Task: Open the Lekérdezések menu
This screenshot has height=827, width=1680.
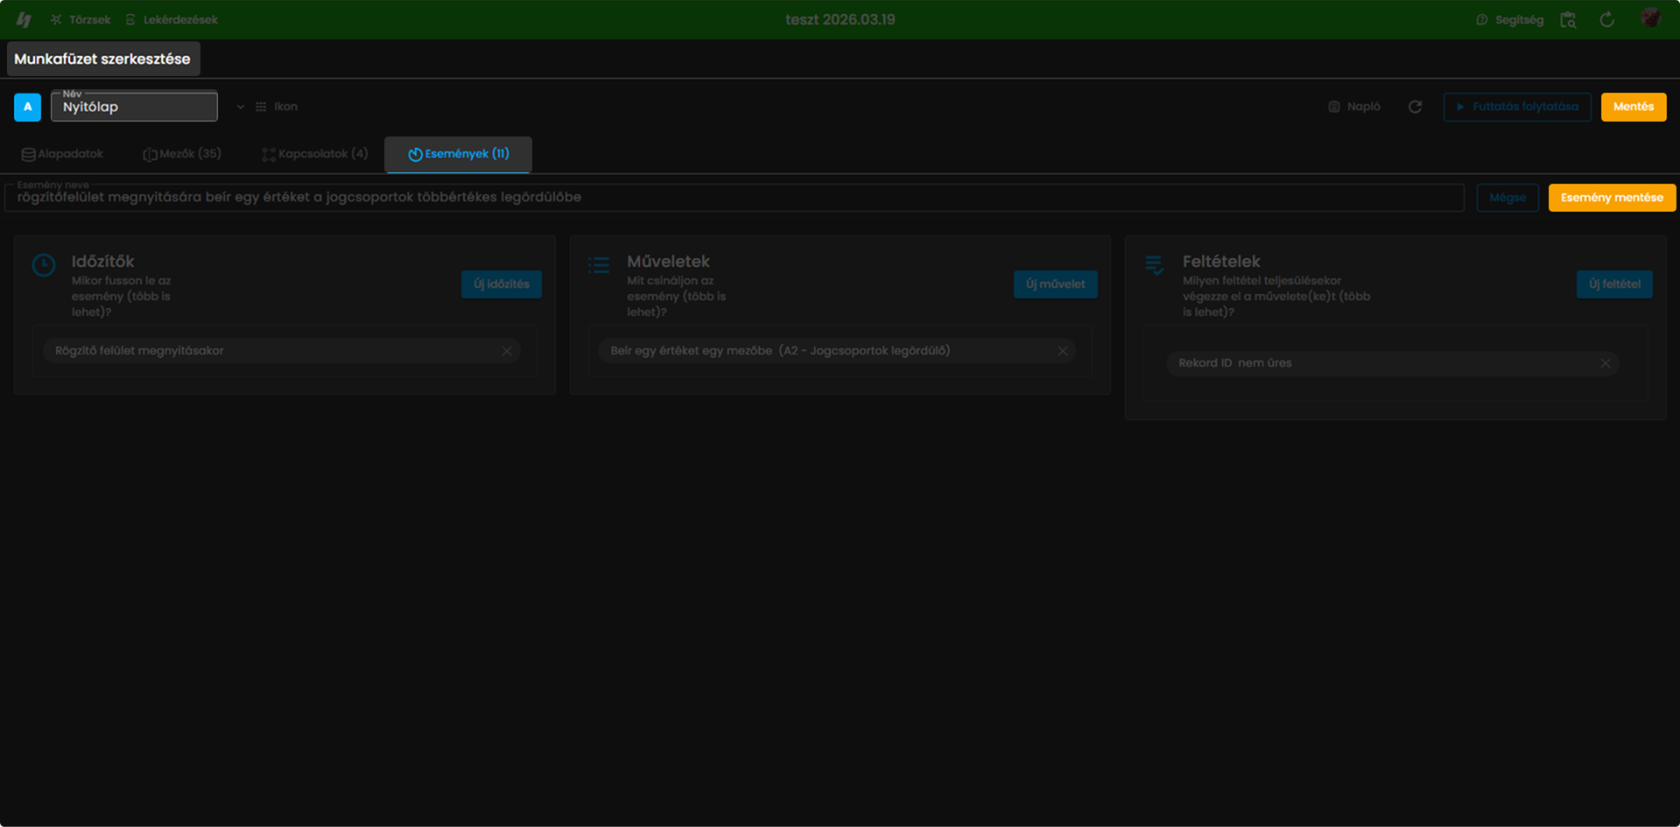Action: click(171, 20)
